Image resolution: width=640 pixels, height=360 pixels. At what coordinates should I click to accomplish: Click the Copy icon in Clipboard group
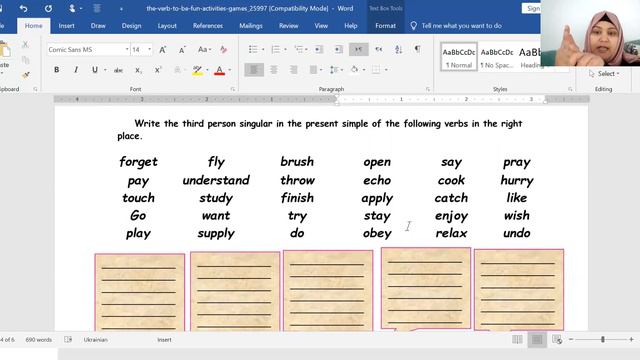pos(25,60)
